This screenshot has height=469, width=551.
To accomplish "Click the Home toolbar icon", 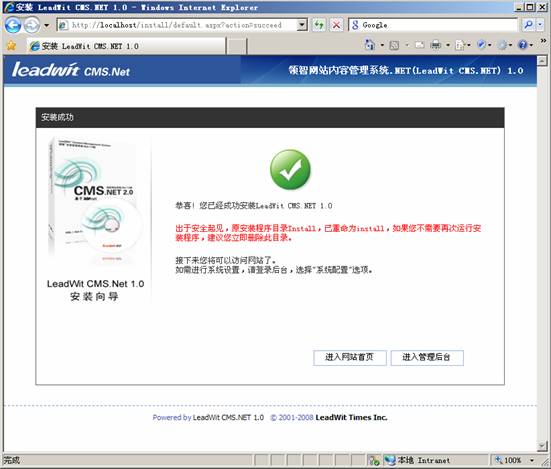I will tap(369, 45).
